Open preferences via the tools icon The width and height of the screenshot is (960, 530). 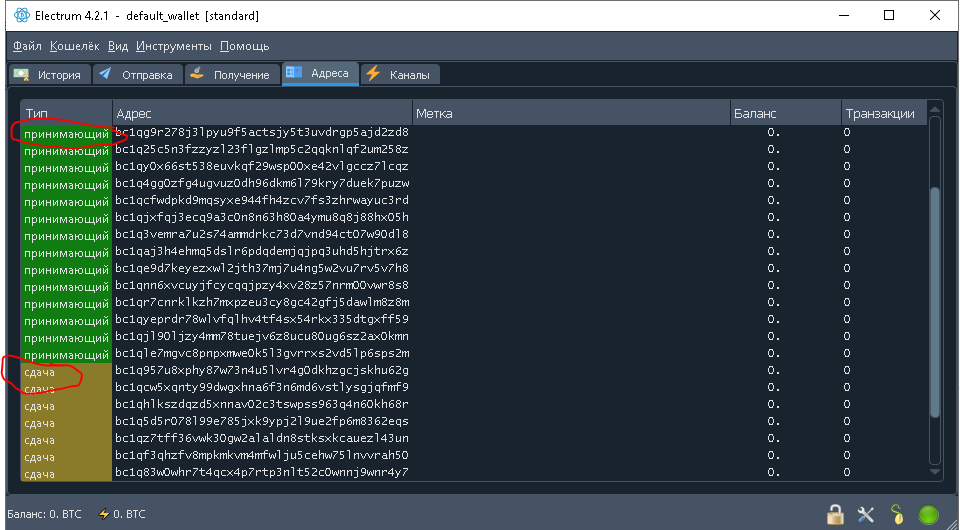(866, 514)
